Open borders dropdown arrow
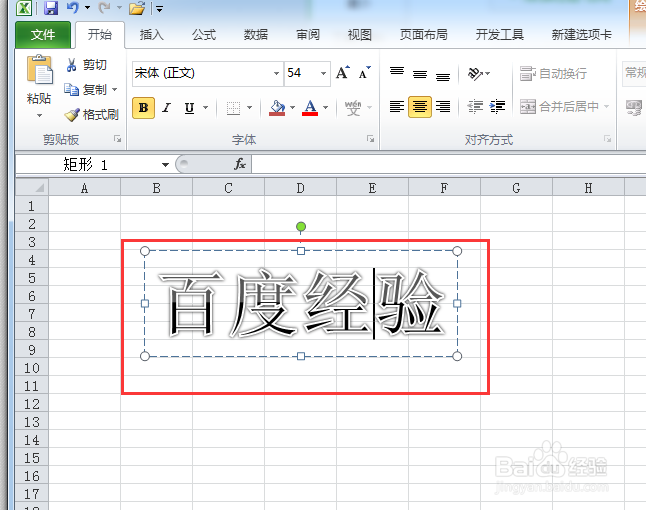Image resolution: width=646 pixels, height=510 pixels. click(249, 108)
